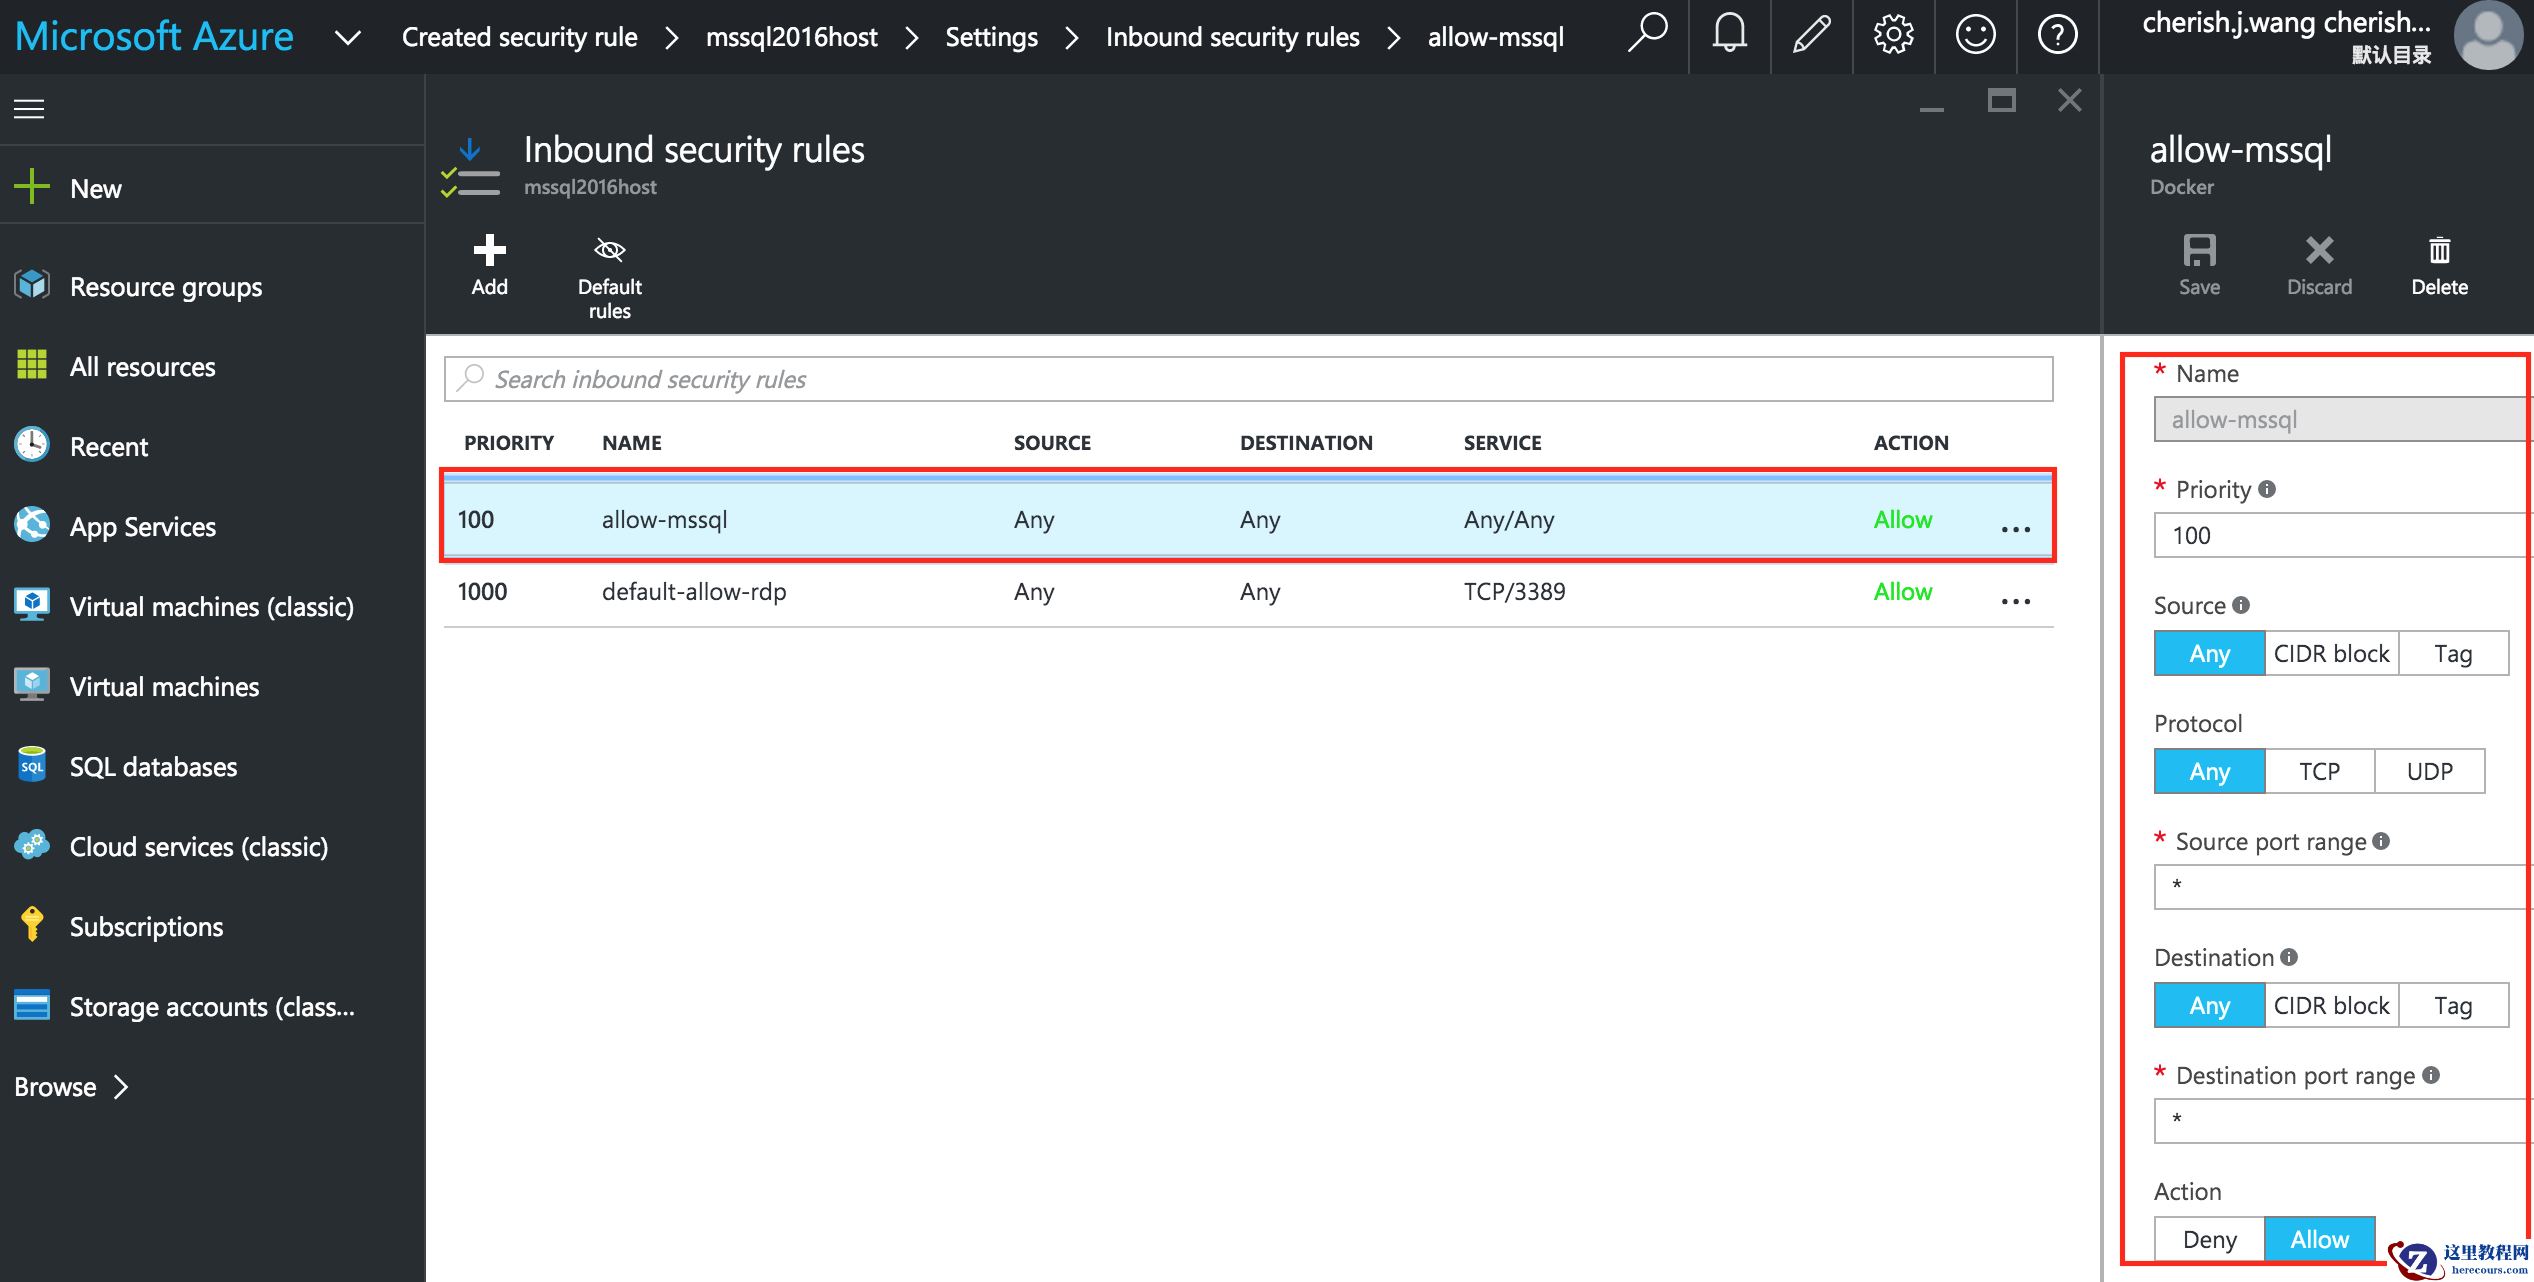The width and height of the screenshot is (2534, 1282).
Task: Open the feedback smiley icon
Action: point(1975,36)
